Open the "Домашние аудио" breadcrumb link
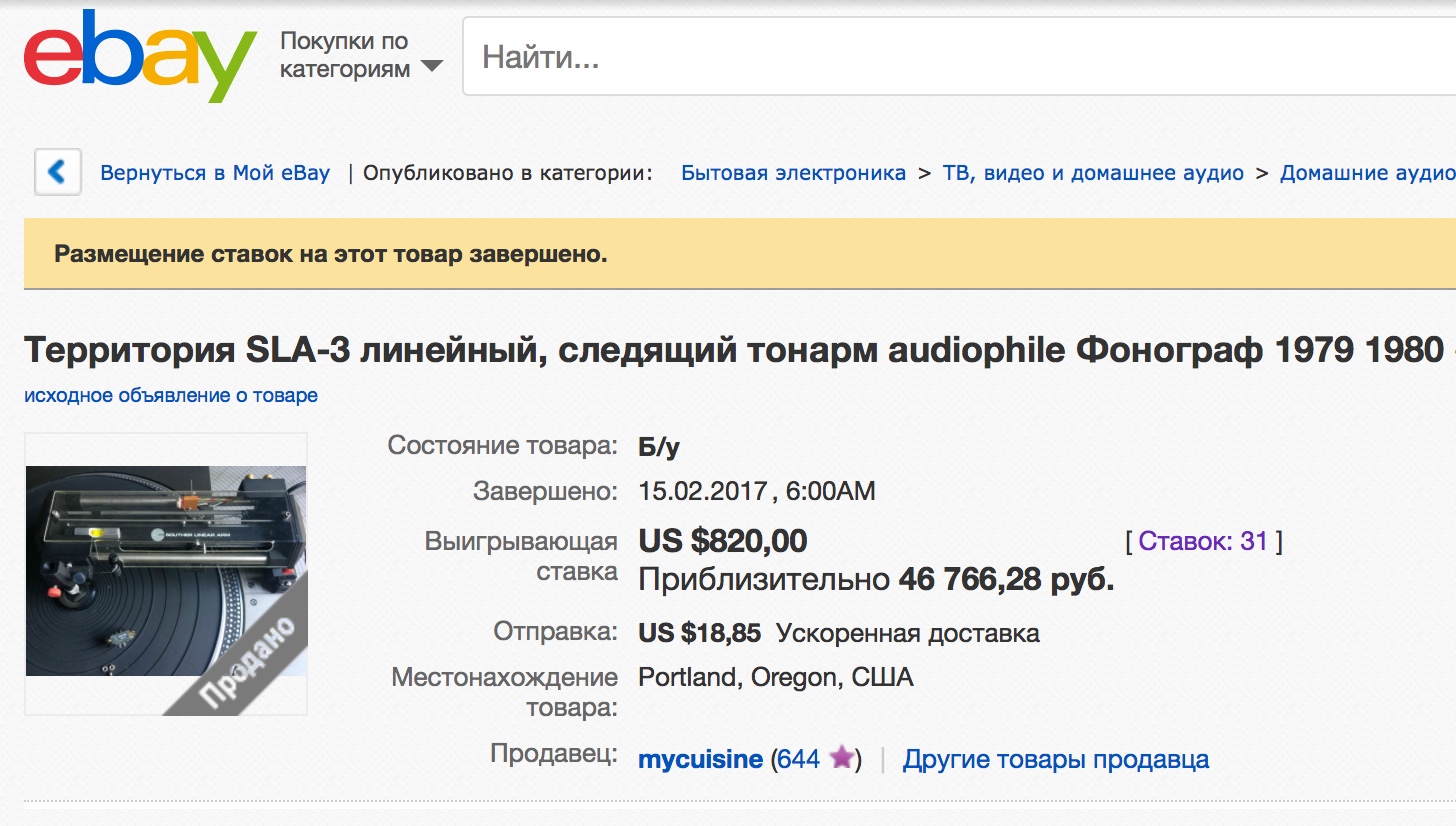The width and height of the screenshot is (1456, 826). [1366, 173]
